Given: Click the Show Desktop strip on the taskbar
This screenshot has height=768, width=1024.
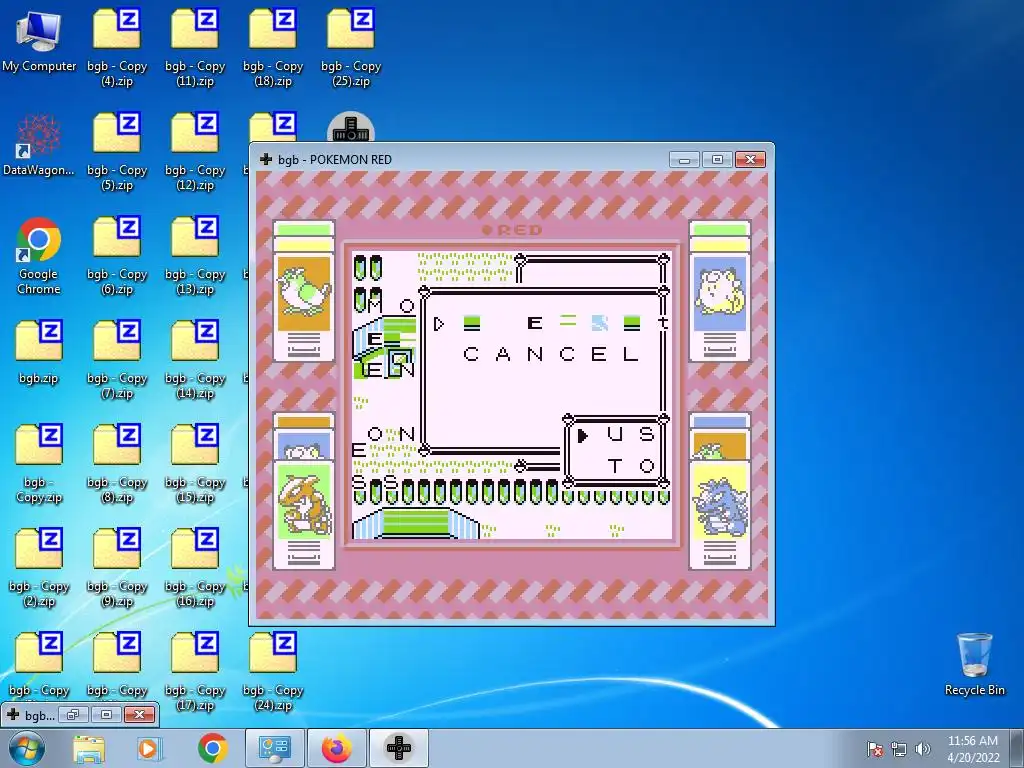Looking at the screenshot, I should coord(1017,748).
